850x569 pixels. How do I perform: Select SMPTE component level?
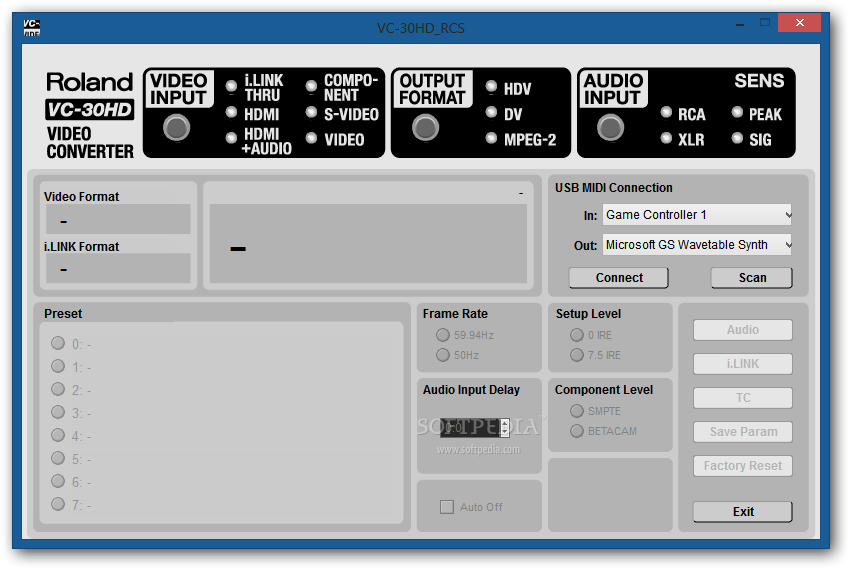tap(577, 411)
